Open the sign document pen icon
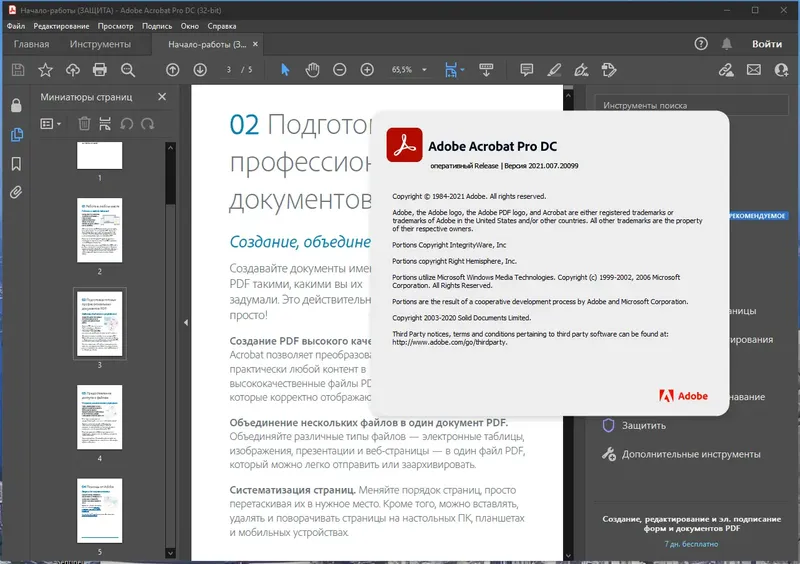The width and height of the screenshot is (800, 564). pyautogui.click(x=581, y=70)
